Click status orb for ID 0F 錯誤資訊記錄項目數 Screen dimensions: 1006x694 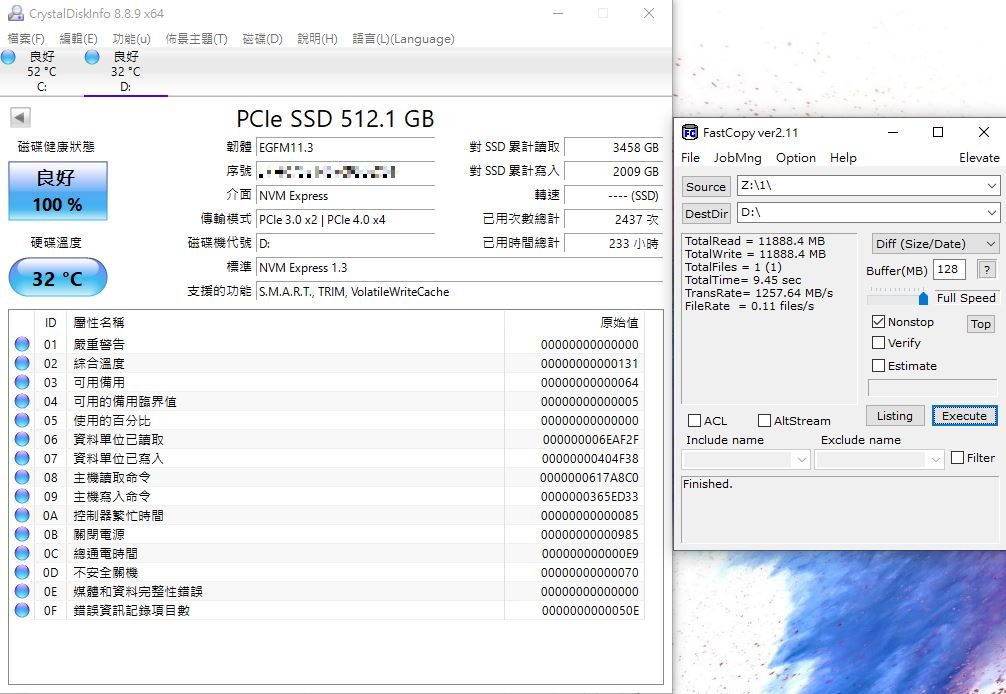pos(22,610)
